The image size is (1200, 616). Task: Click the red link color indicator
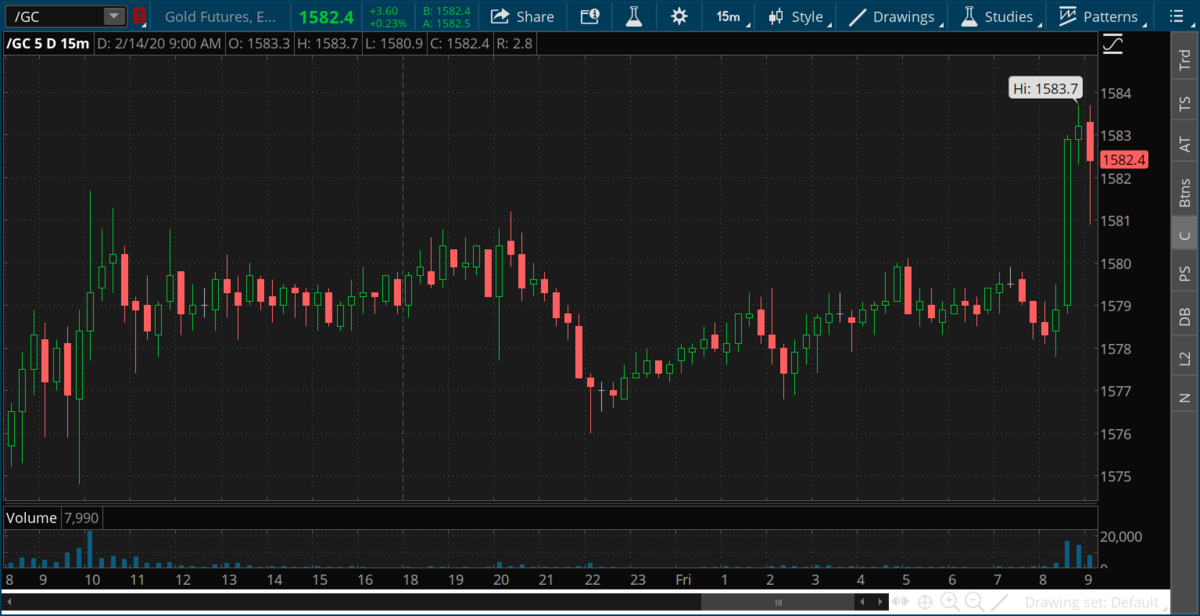139,16
